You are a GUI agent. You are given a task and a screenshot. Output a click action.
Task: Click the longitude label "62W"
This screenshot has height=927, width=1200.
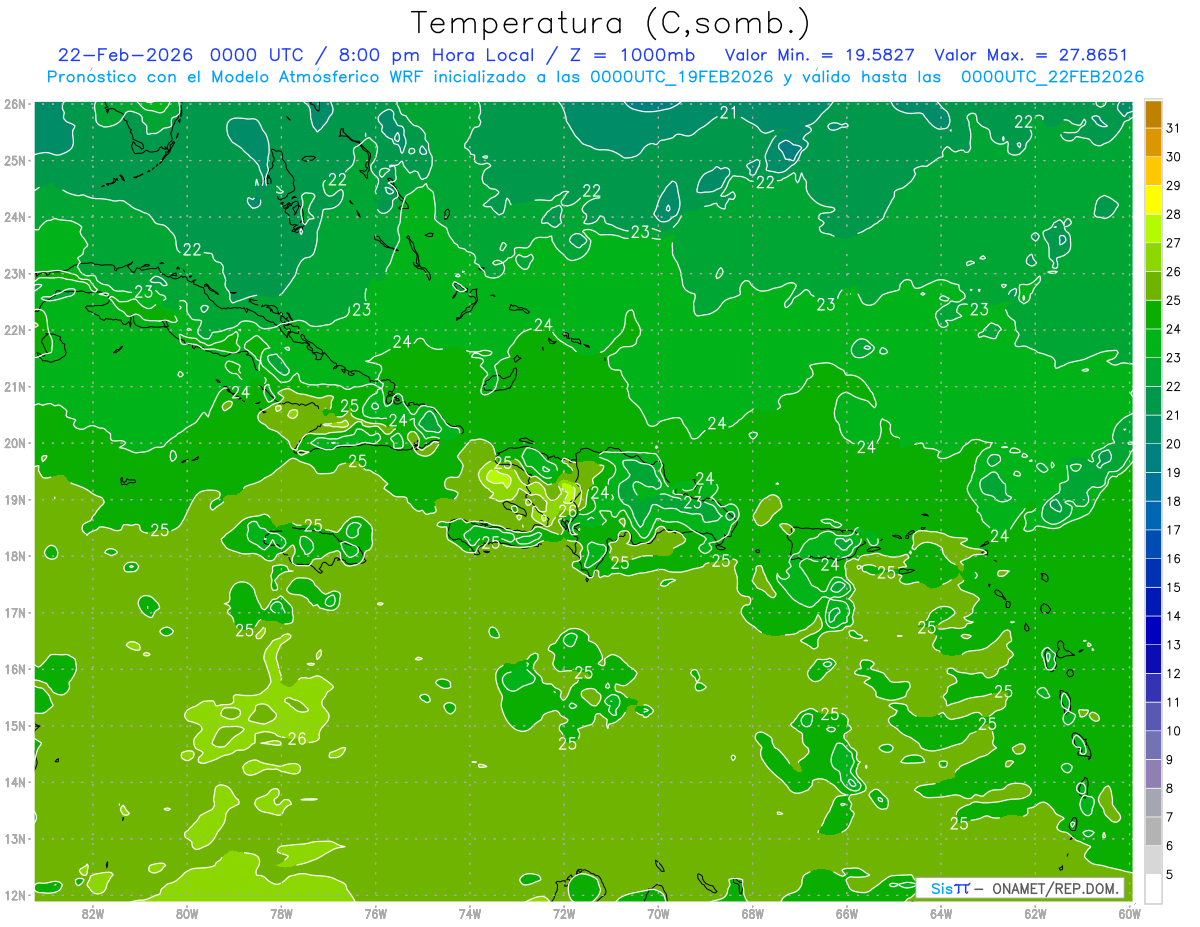[1035, 913]
